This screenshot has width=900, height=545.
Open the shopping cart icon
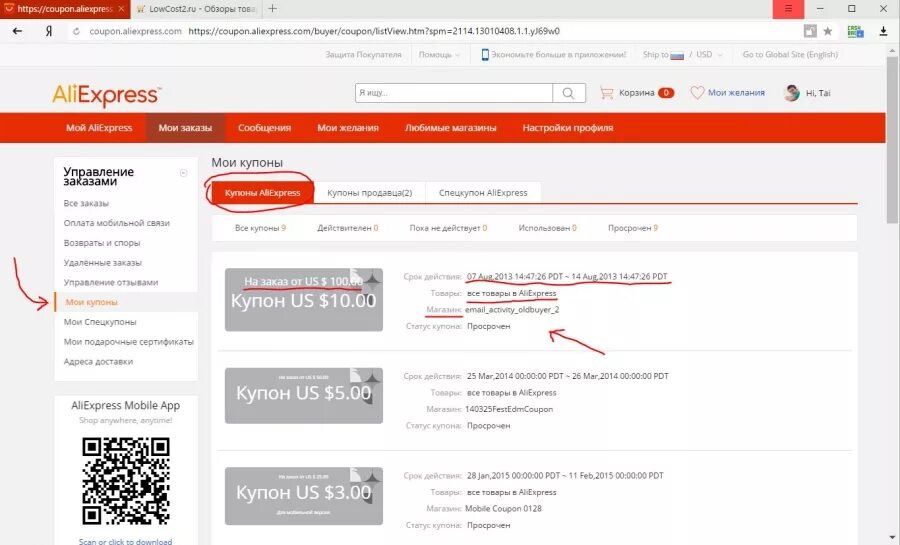click(x=606, y=92)
